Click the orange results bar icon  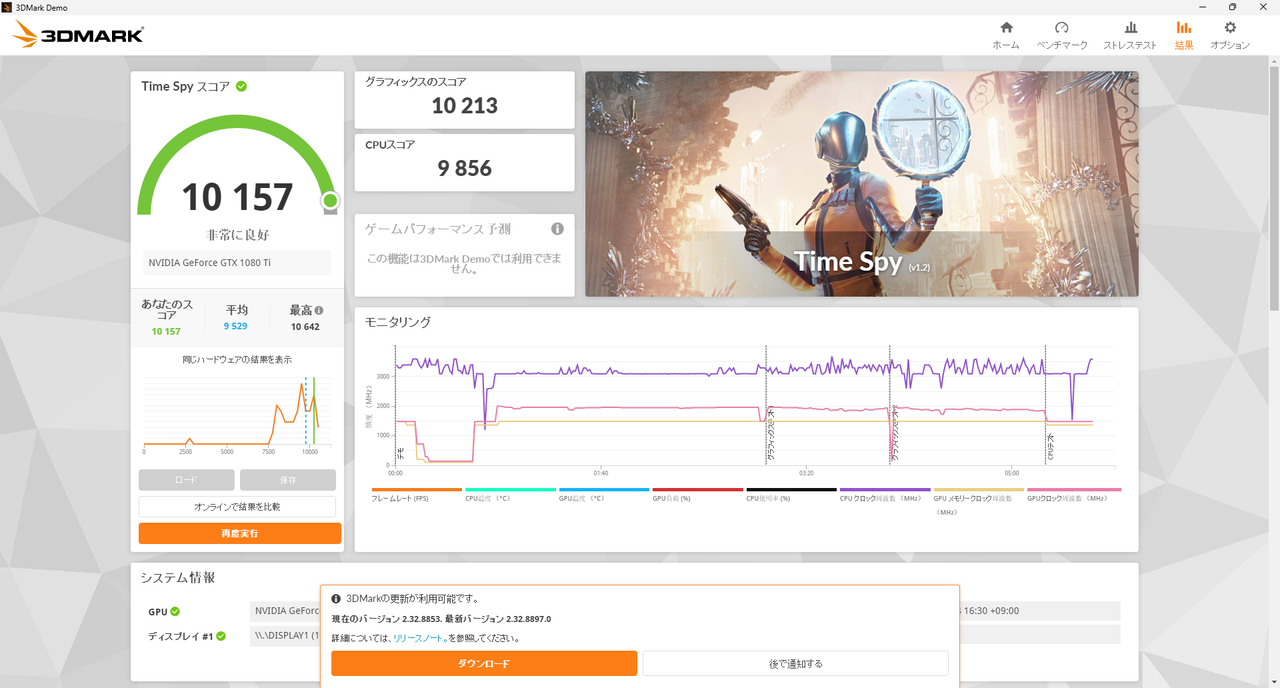(x=1184, y=28)
